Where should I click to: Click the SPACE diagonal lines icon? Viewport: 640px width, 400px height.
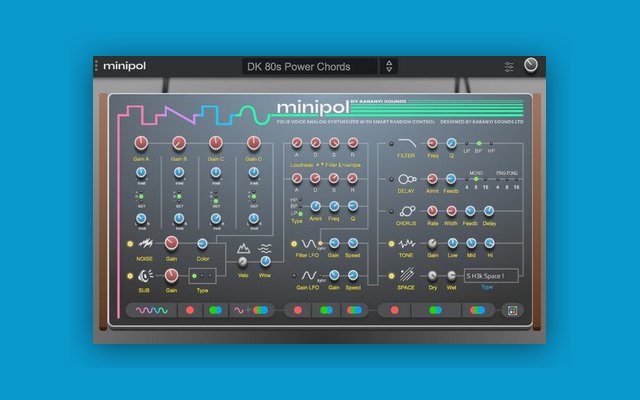407,275
